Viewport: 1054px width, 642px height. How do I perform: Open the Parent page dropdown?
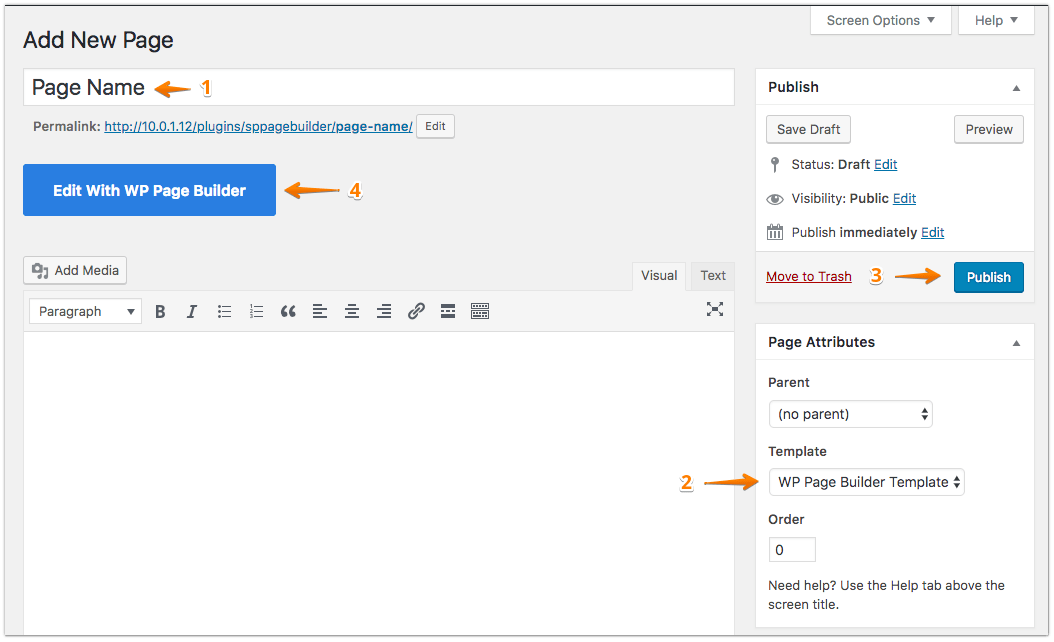[850, 414]
